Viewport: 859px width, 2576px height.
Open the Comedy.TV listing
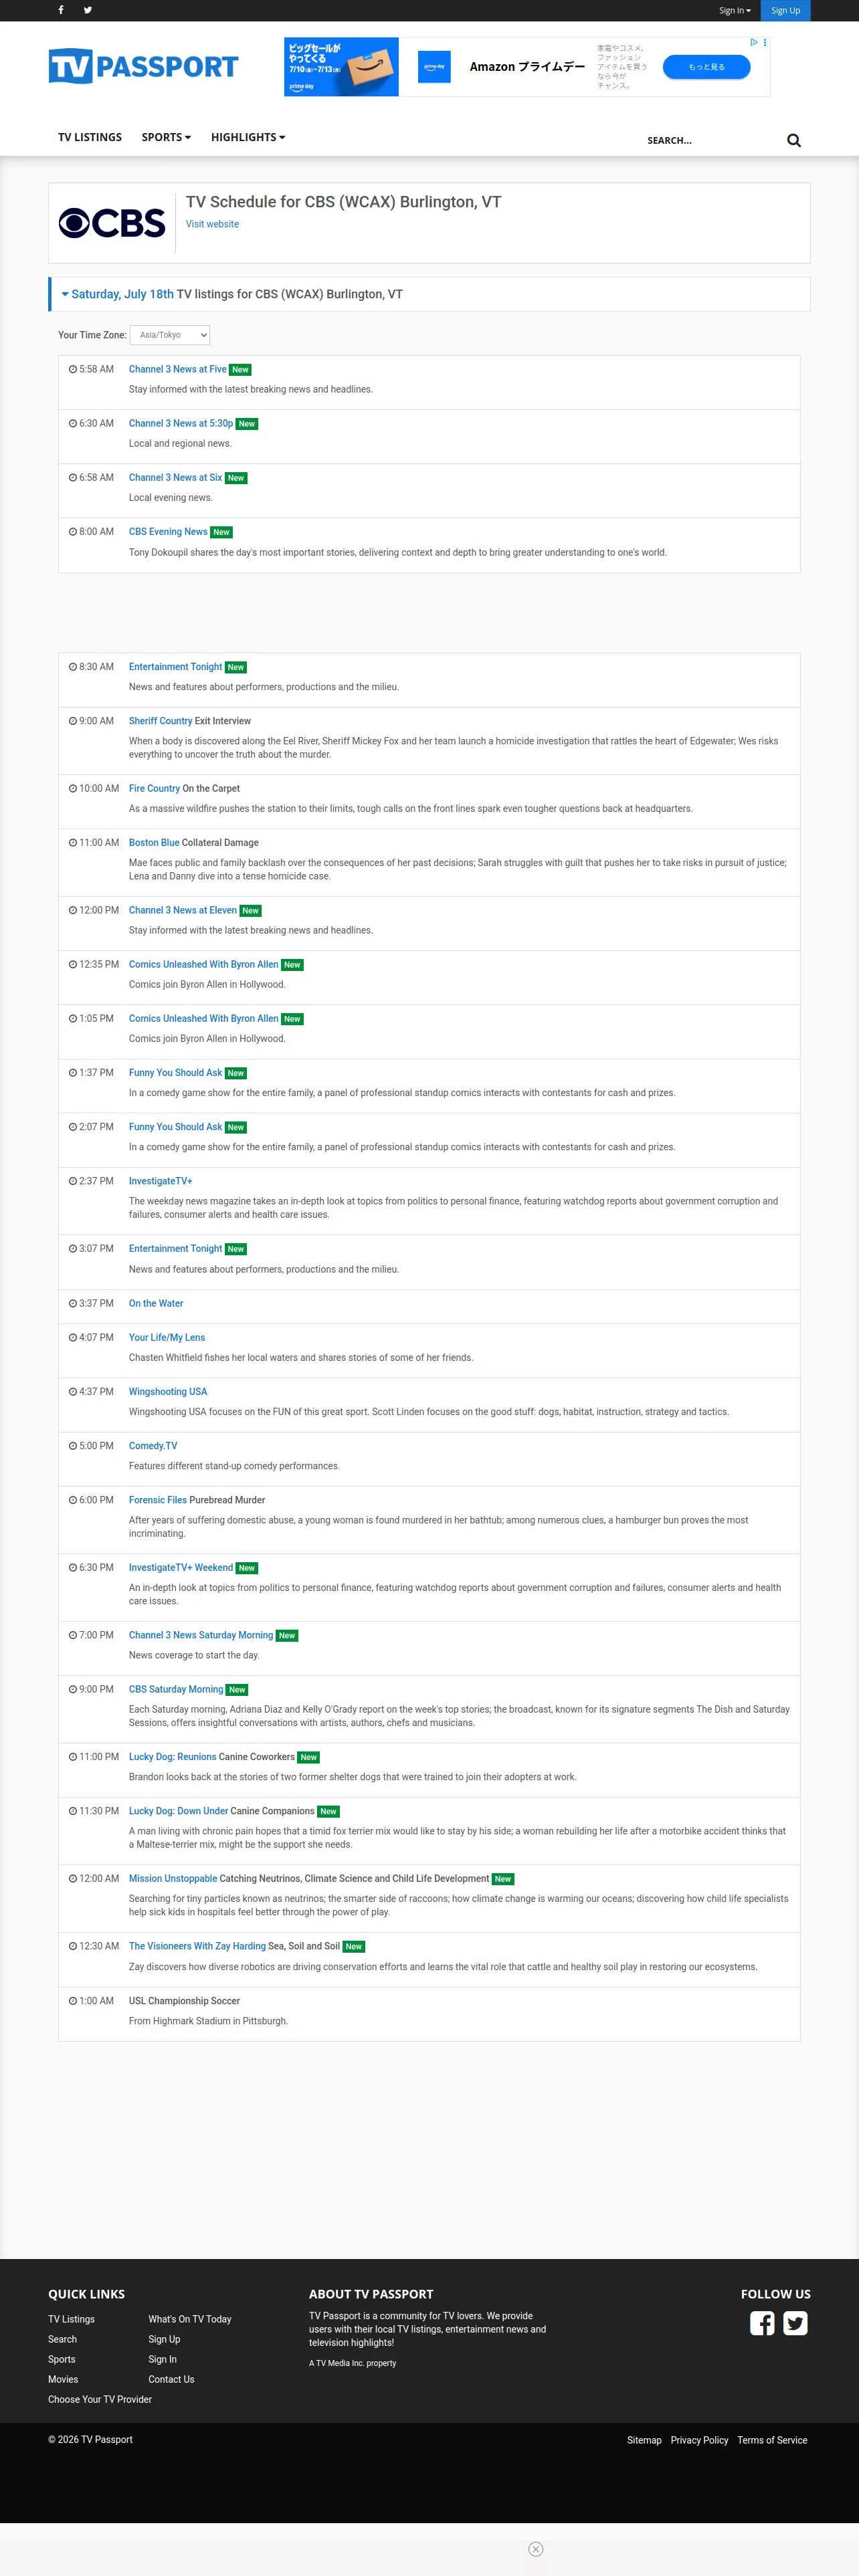(153, 1445)
